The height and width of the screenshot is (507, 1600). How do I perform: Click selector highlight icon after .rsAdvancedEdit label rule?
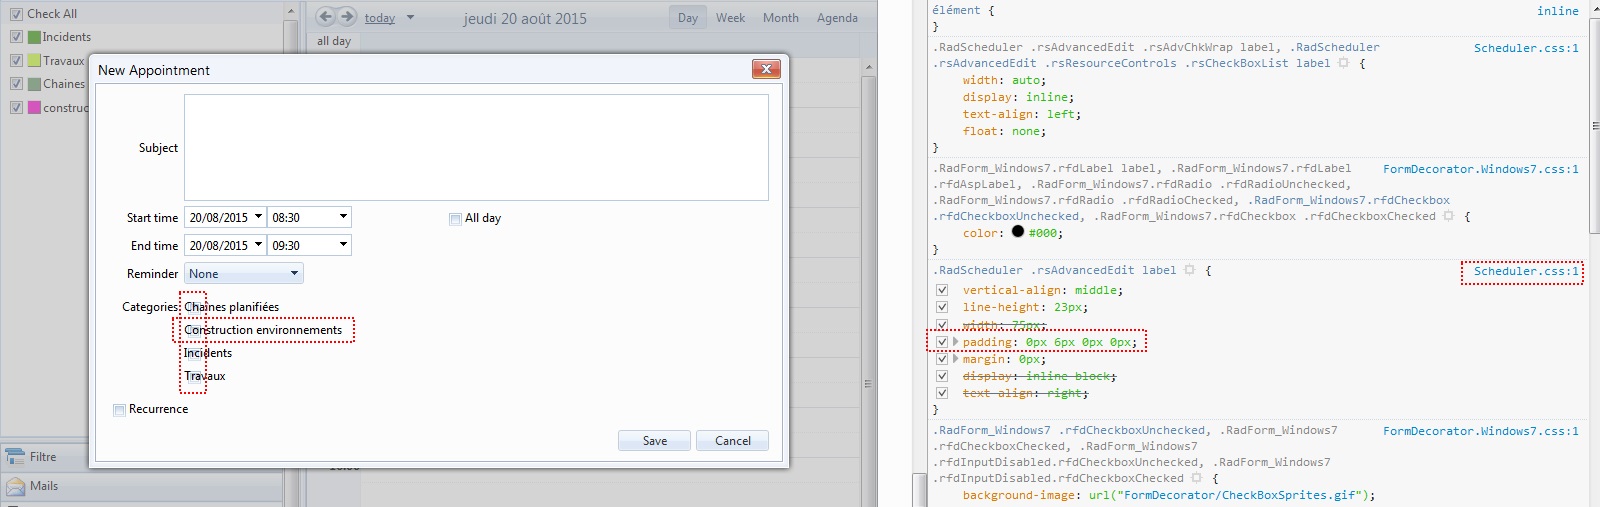coord(1189,270)
